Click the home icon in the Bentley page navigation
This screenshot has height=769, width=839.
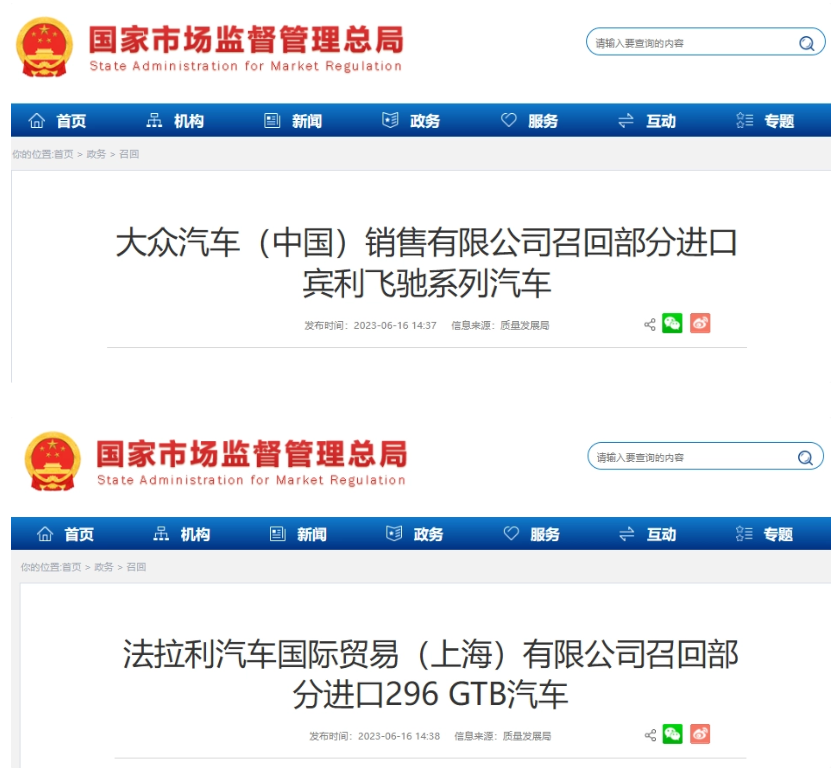pyautogui.click(x=37, y=120)
